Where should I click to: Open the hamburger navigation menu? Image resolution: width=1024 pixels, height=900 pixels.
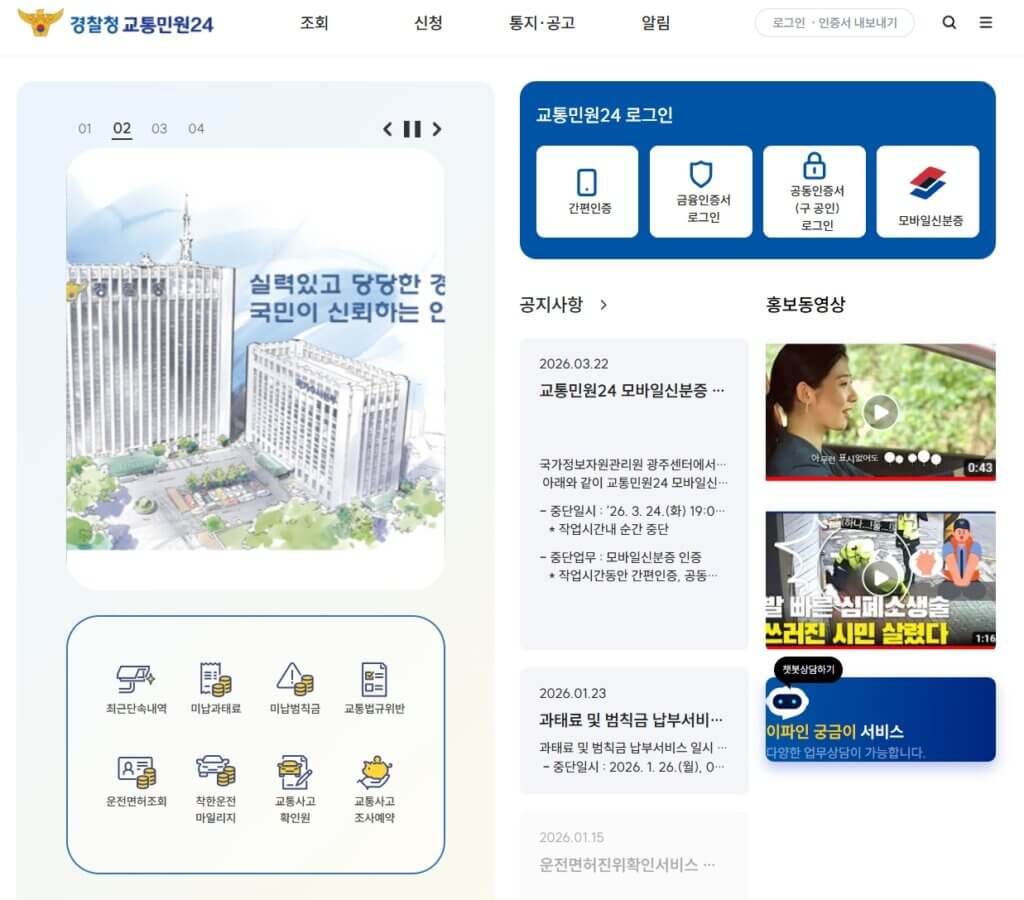(x=985, y=22)
